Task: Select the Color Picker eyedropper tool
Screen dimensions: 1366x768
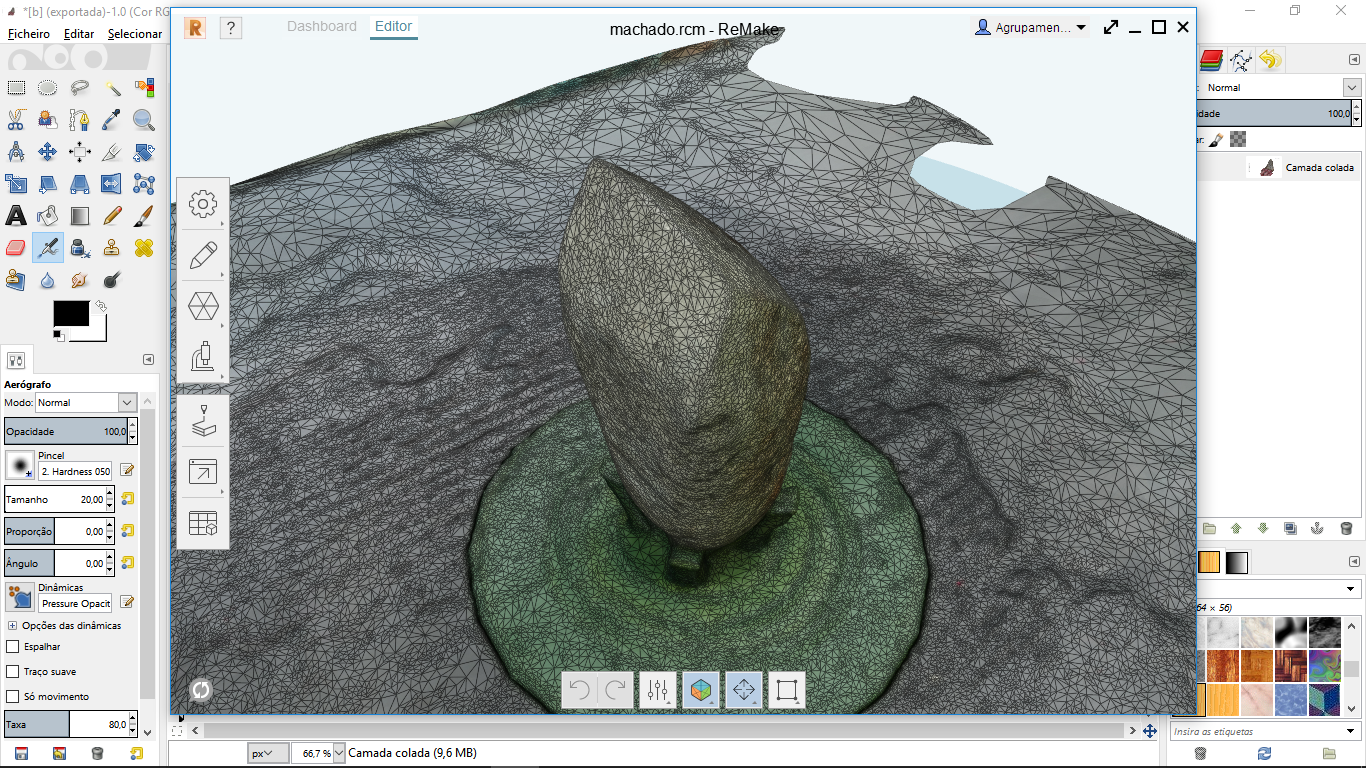Action: tap(112, 120)
